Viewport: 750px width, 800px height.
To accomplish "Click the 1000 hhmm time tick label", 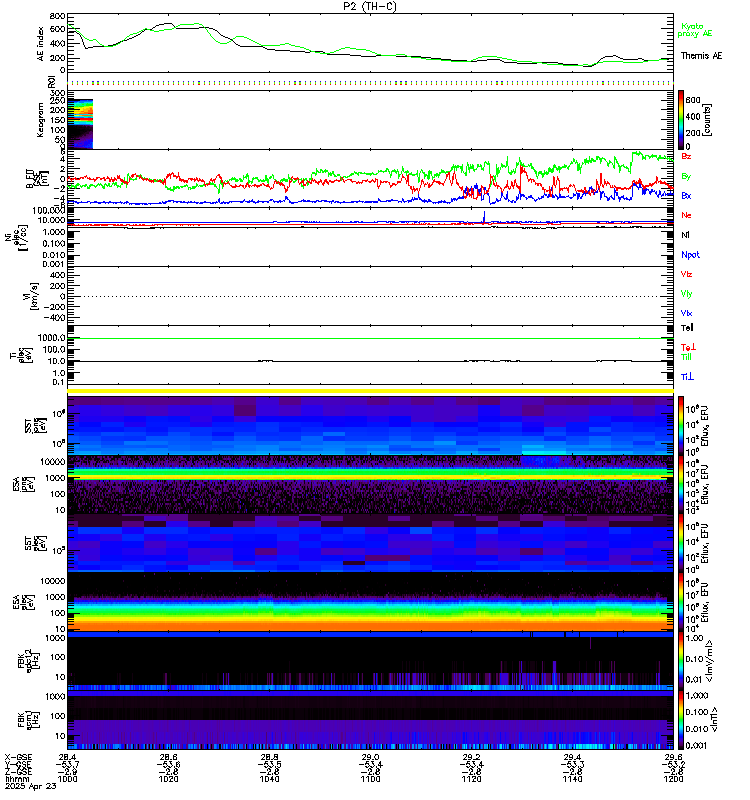I will coord(67,779).
